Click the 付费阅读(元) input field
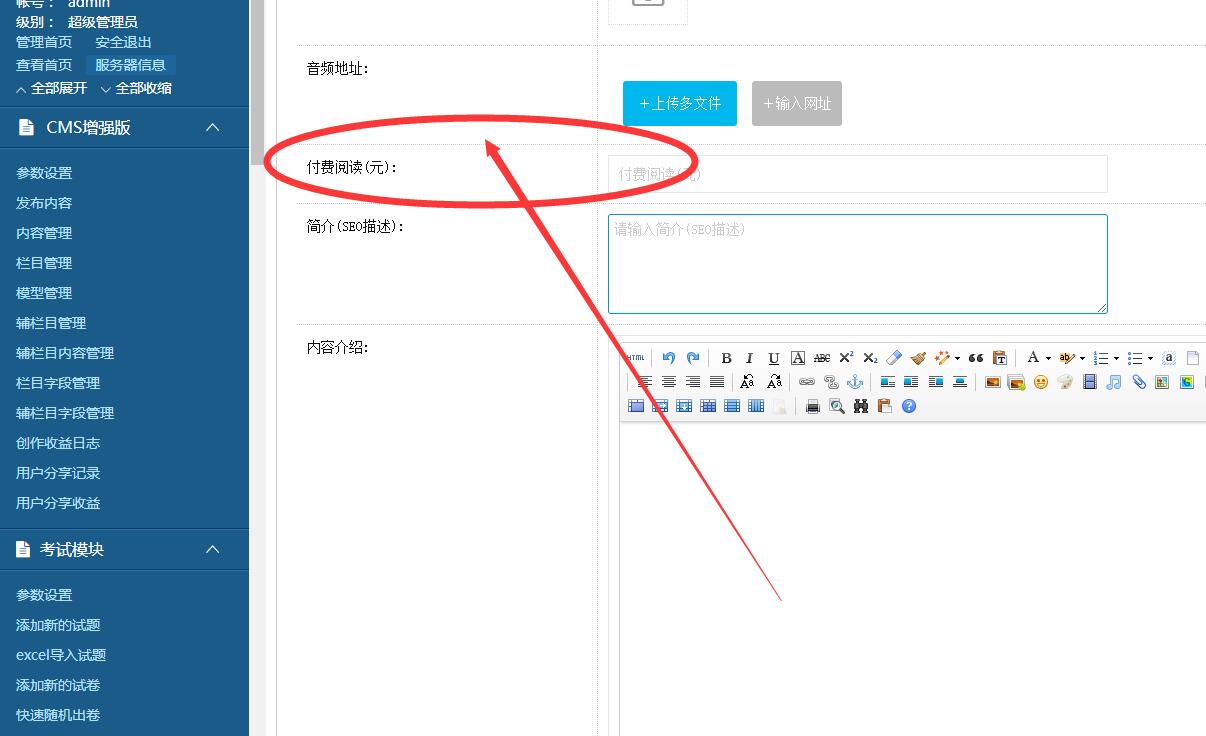This screenshot has width=1206, height=736. click(857, 174)
